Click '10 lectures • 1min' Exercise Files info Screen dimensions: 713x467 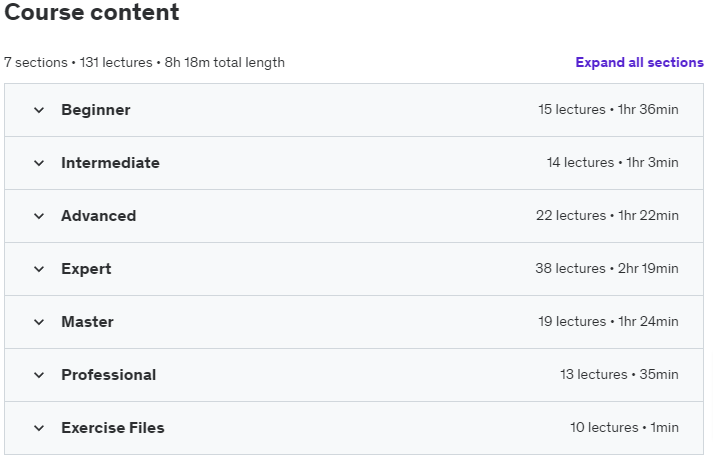(624, 427)
